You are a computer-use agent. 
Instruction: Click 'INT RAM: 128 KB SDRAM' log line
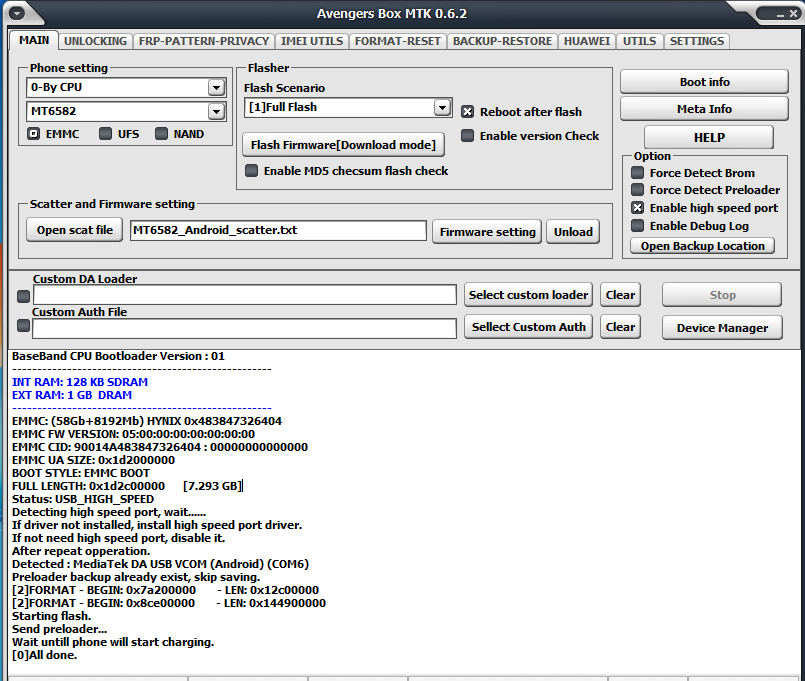point(80,382)
